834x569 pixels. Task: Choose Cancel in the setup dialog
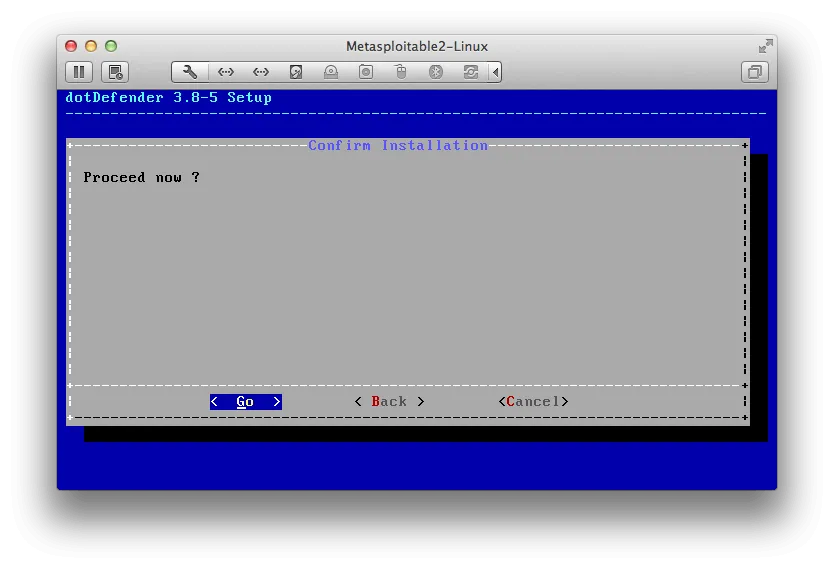(x=533, y=402)
